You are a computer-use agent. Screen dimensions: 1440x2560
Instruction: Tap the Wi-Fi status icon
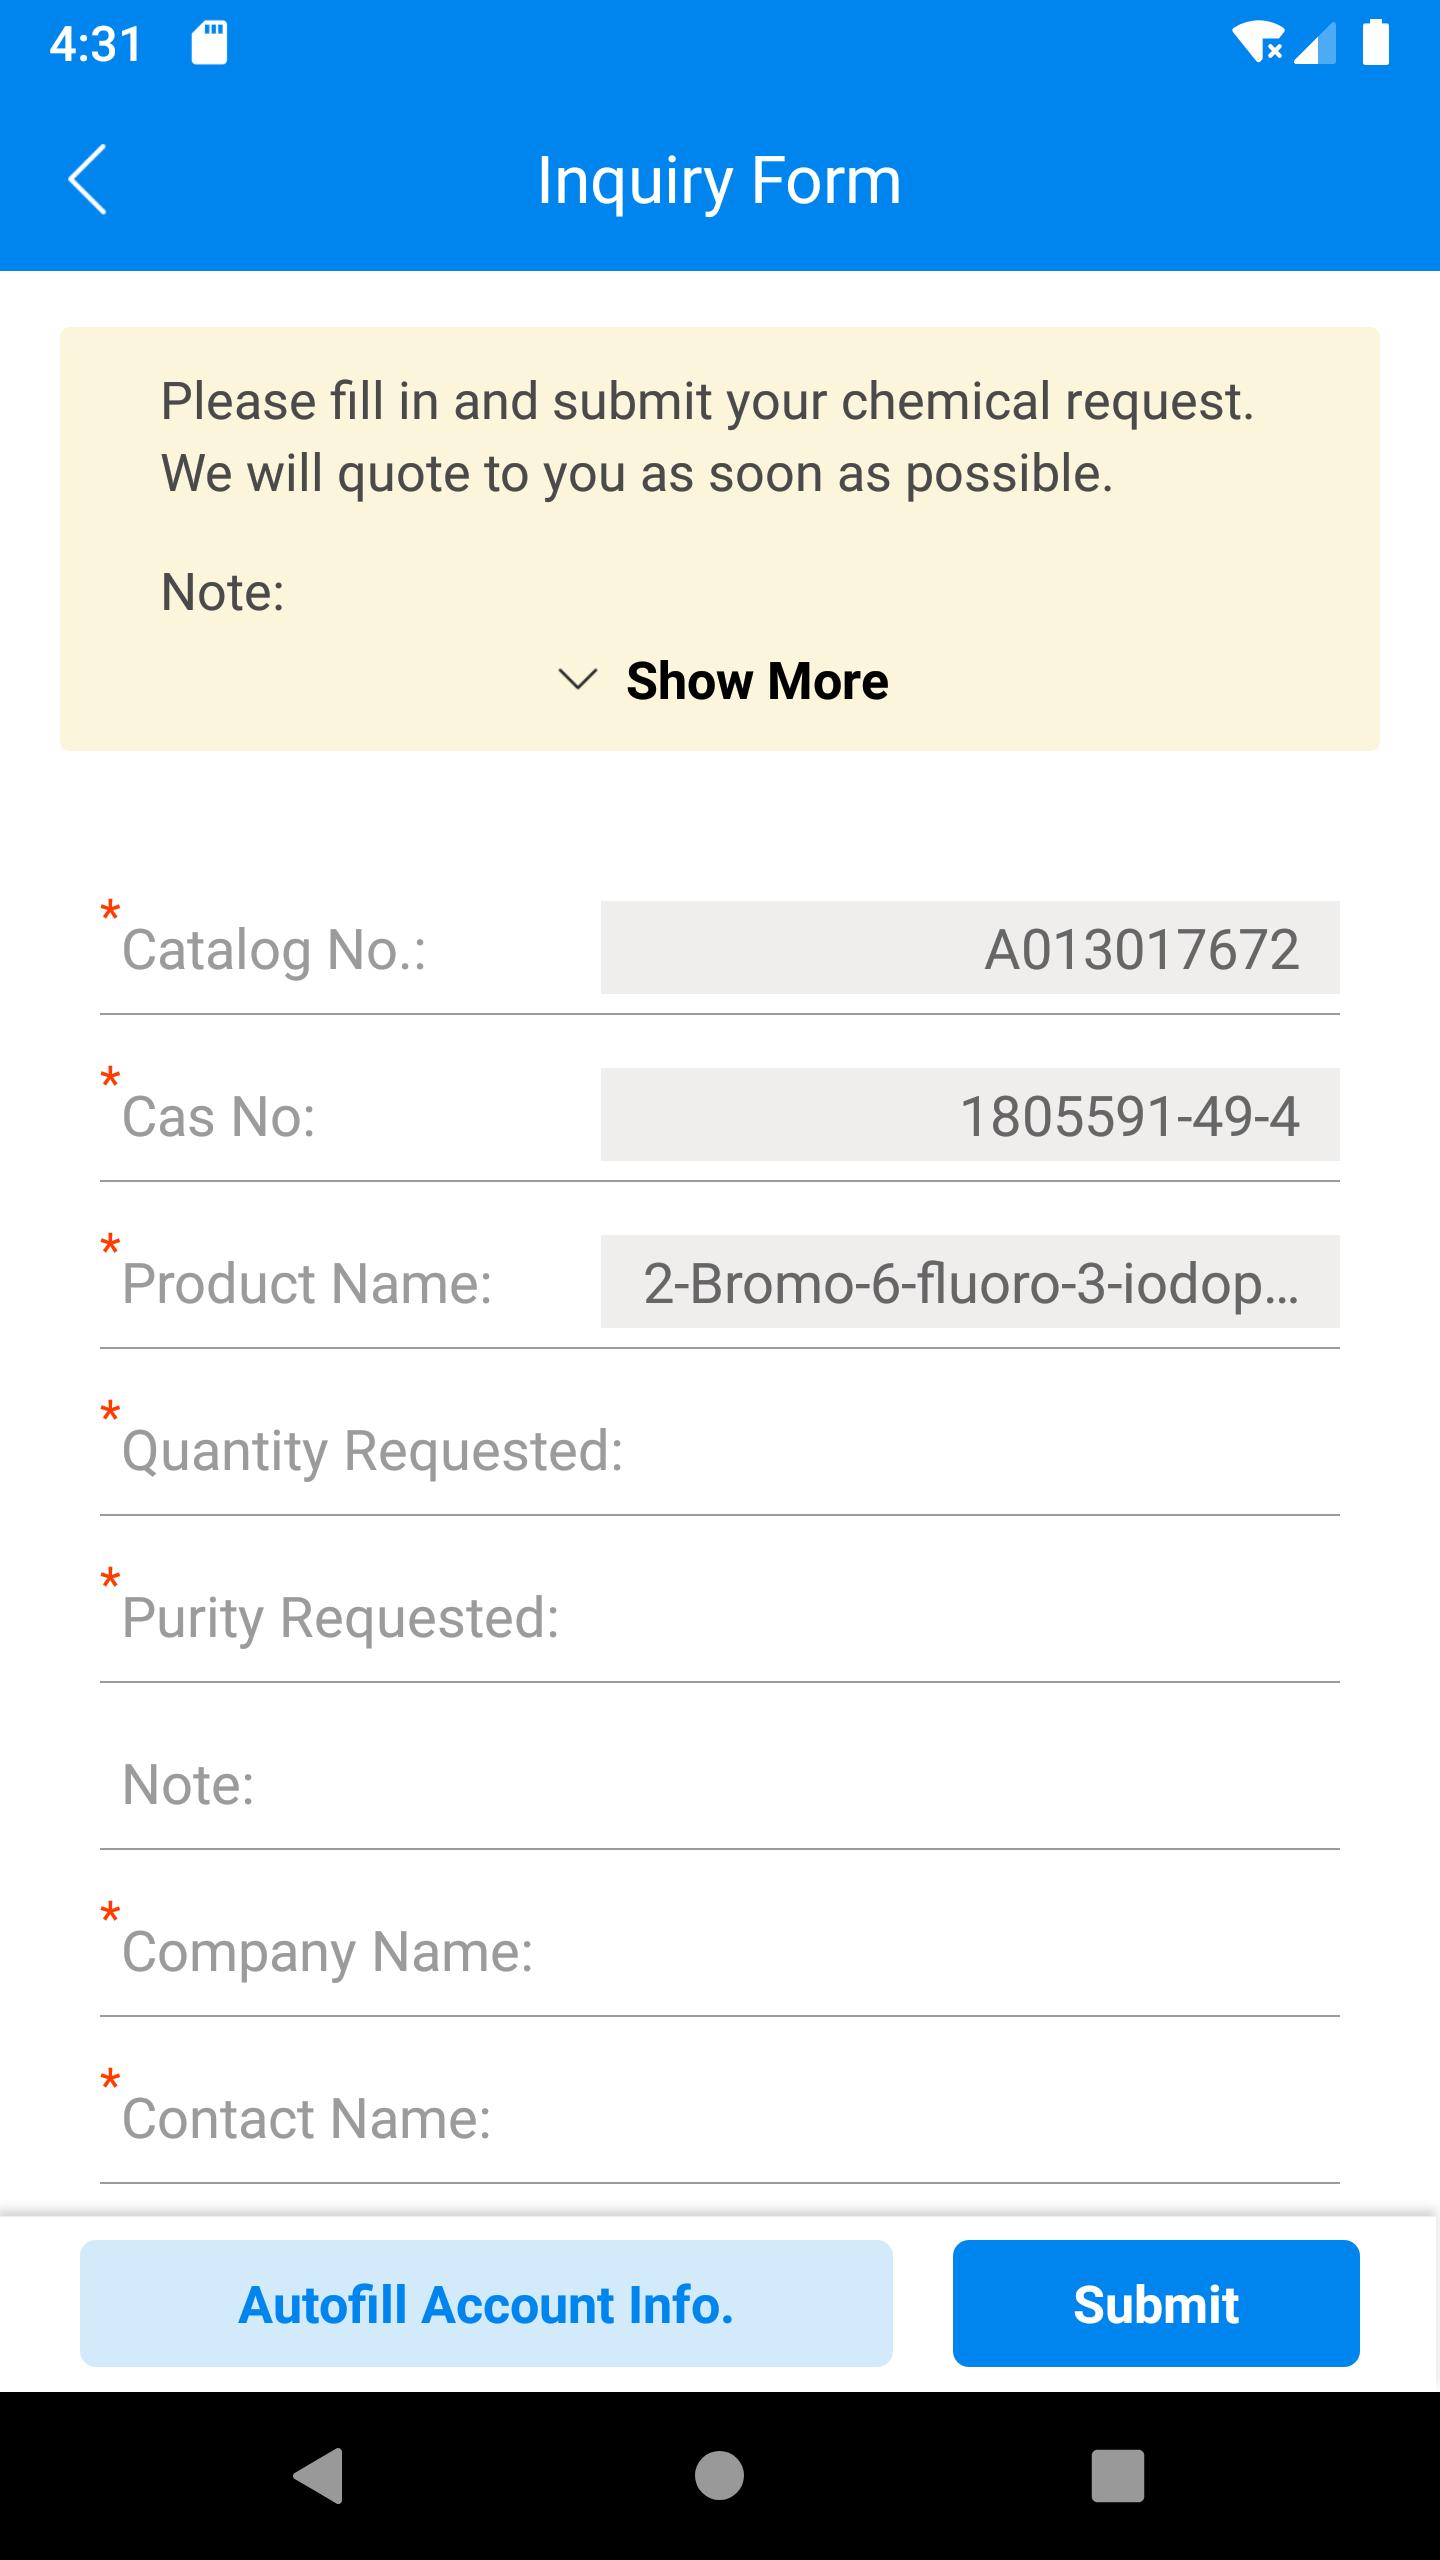click(1258, 42)
